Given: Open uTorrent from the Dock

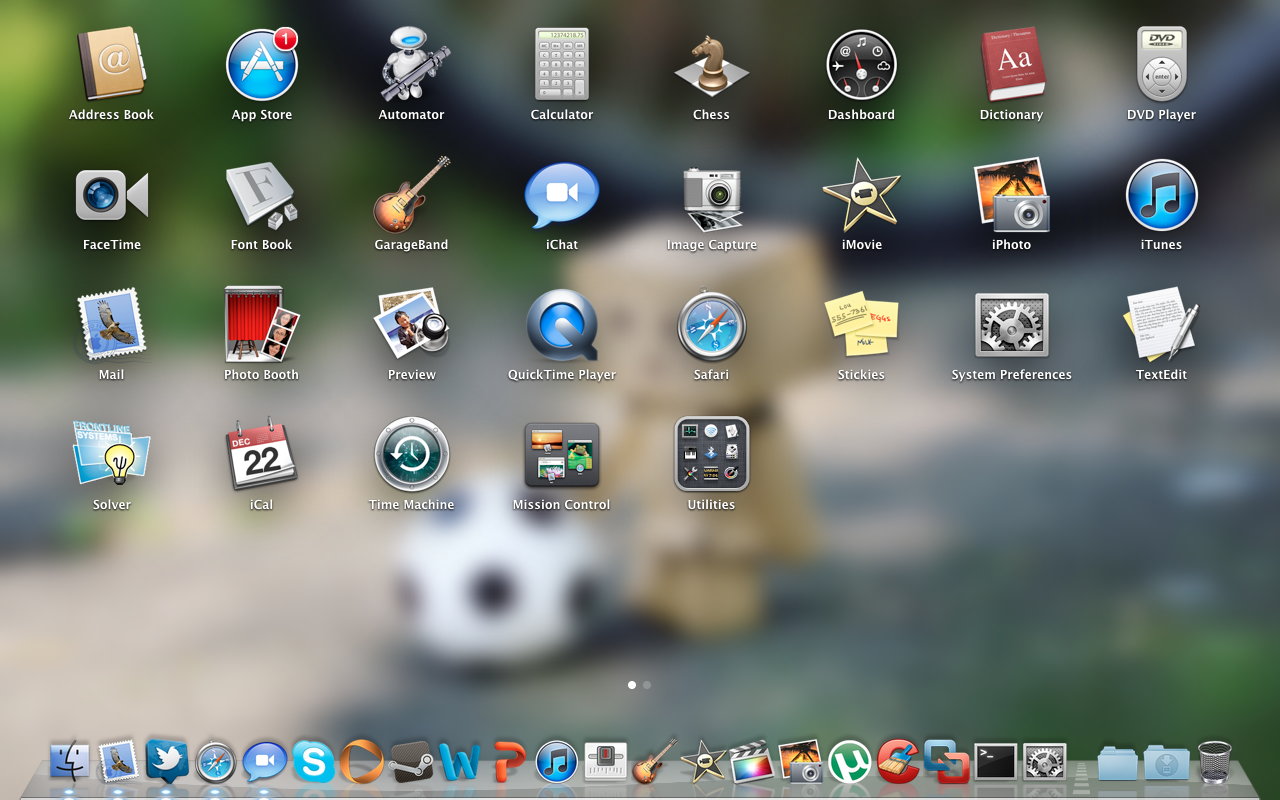Looking at the screenshot, I should [850, 763].
